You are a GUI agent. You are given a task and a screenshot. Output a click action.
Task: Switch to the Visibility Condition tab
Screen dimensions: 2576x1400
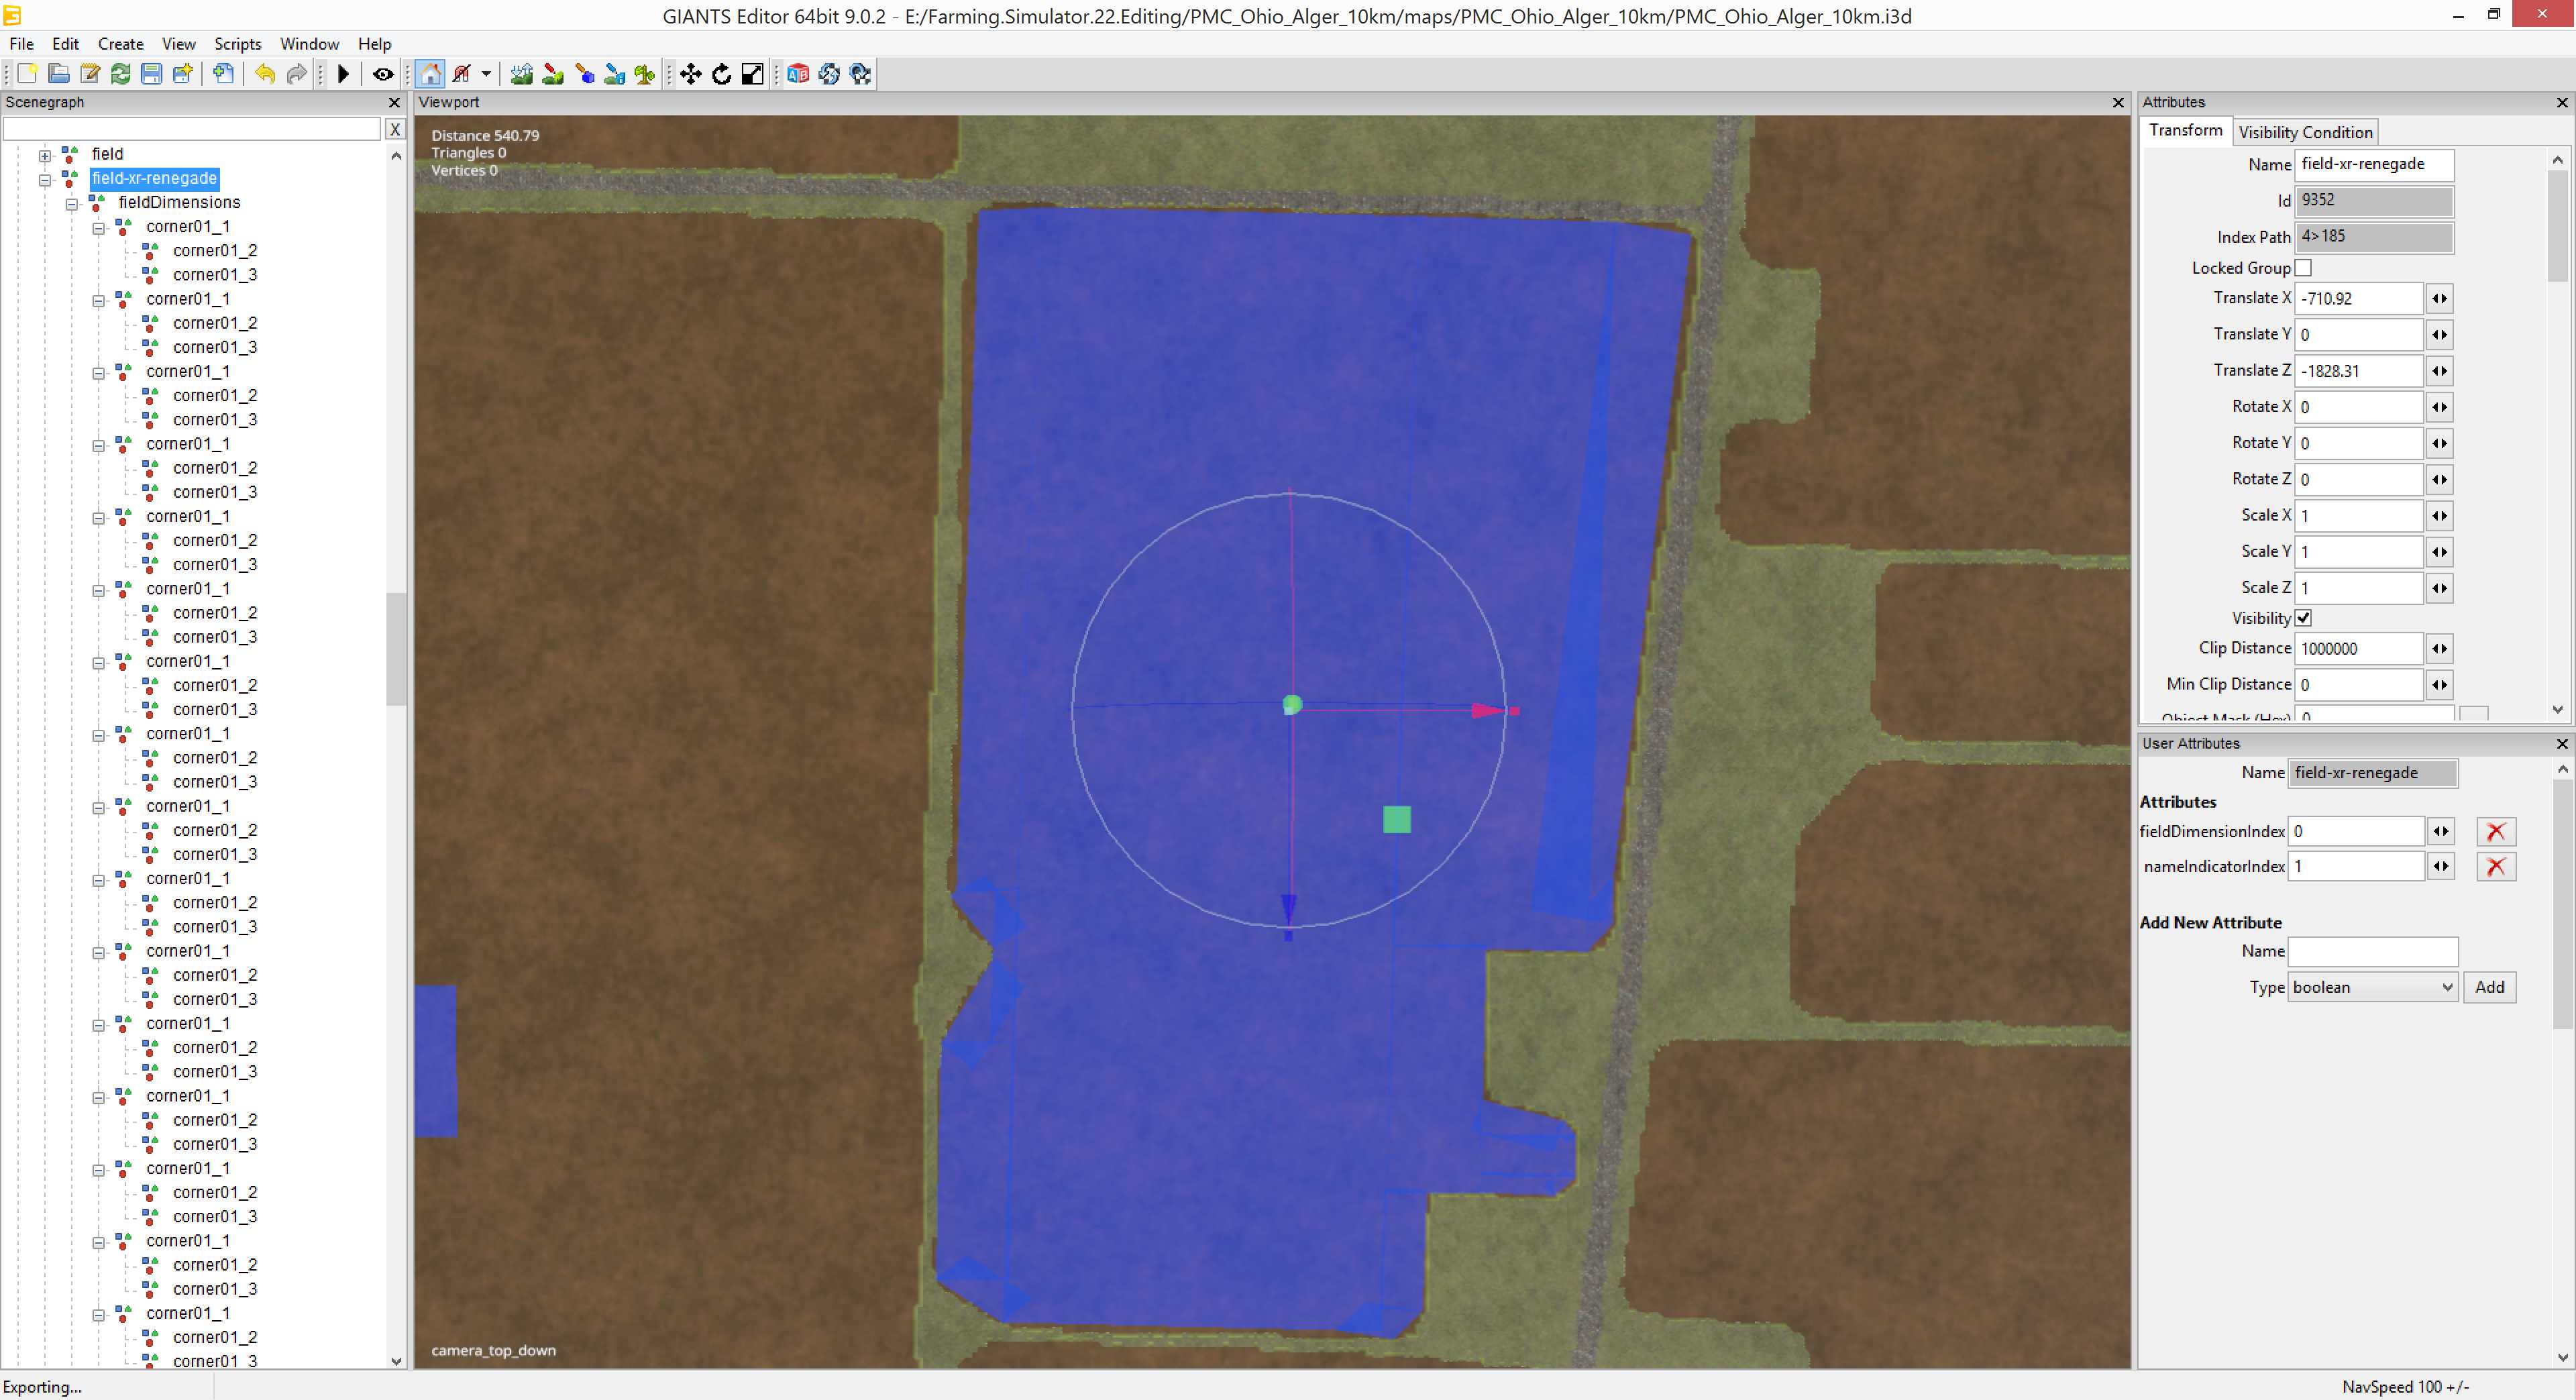coord(2305,132)
